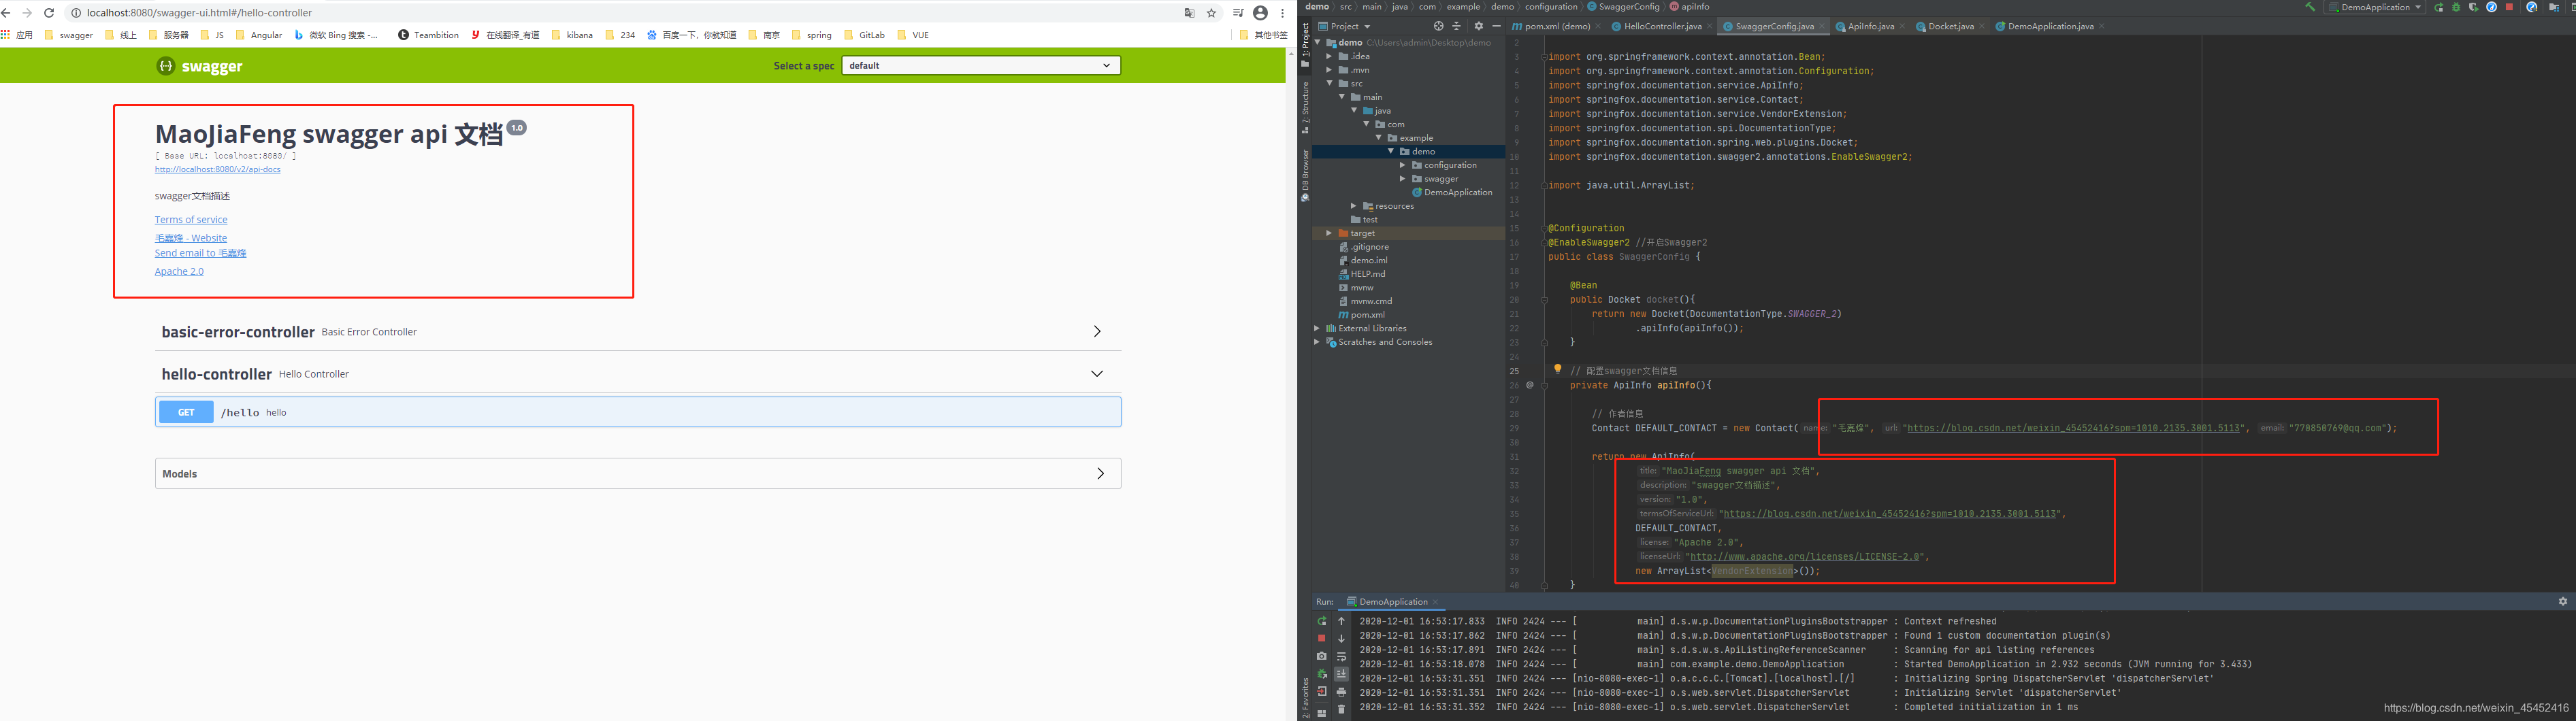Open the Apache 2.0 license link
Viewport: 2576px width, 721px height.
click(x=179, y=271)
